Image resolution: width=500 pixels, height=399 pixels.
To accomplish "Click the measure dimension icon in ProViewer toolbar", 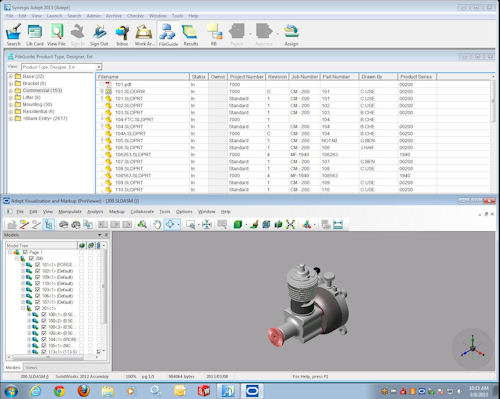I will pyautogui.click(x=338, y=224).
